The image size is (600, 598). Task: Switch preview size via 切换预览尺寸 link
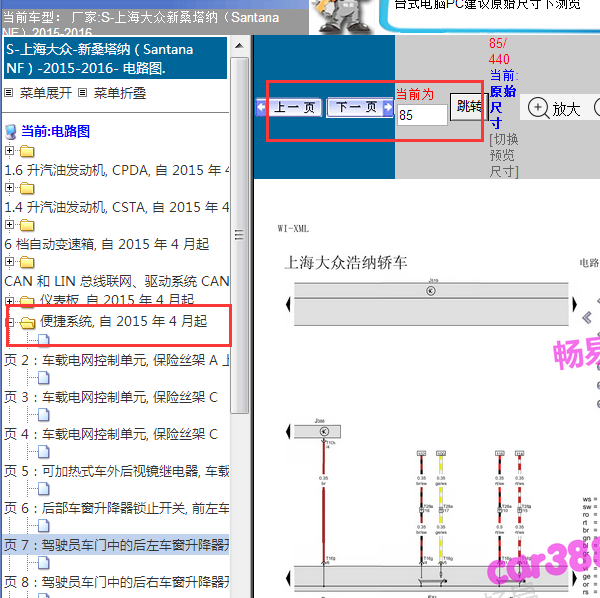point(504,155)
